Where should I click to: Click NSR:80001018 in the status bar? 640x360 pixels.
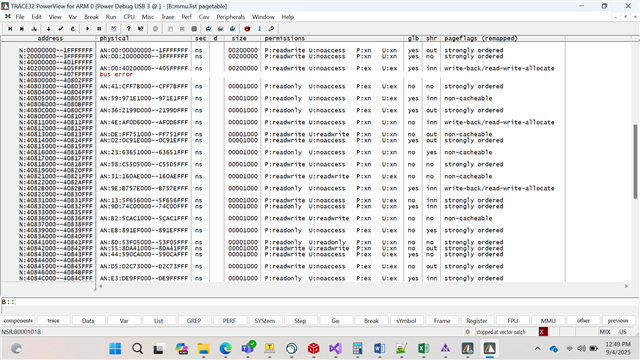21,332
